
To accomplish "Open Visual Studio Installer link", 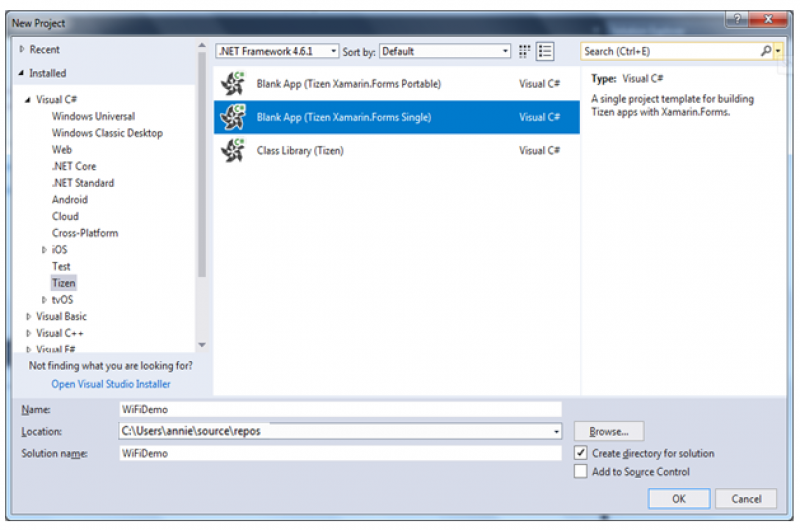I will (x=111, y=384).
